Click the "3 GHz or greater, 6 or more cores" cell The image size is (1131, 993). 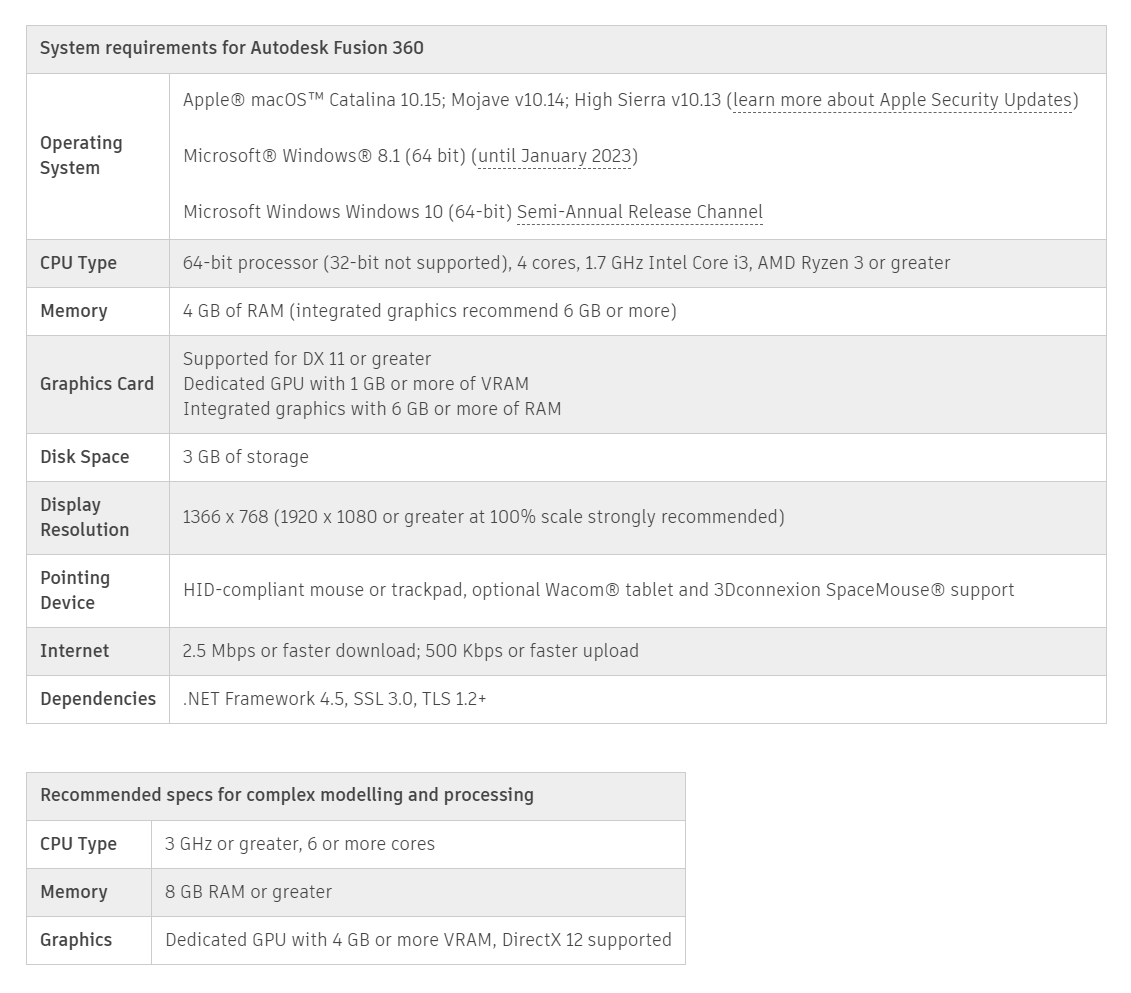click(300, 844)
